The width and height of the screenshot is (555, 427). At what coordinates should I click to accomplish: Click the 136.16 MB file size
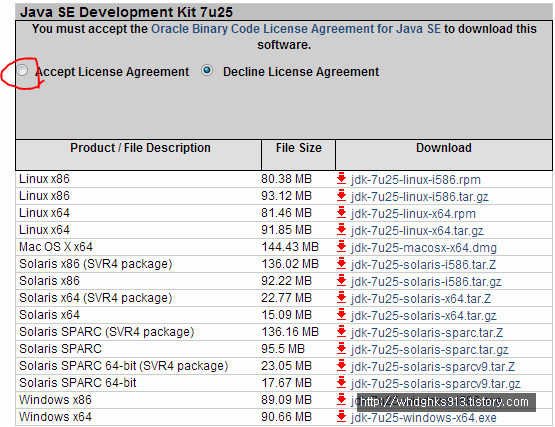290,331
